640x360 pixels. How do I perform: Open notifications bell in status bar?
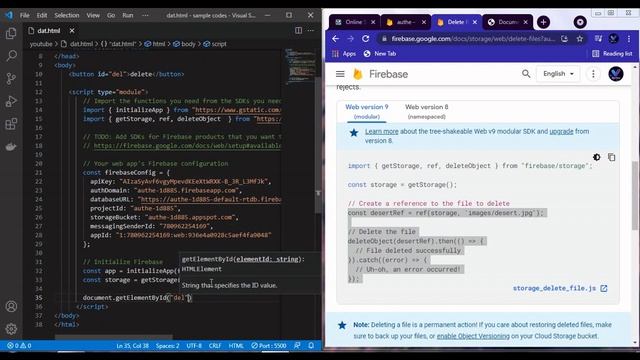click(x=311, y=346)
